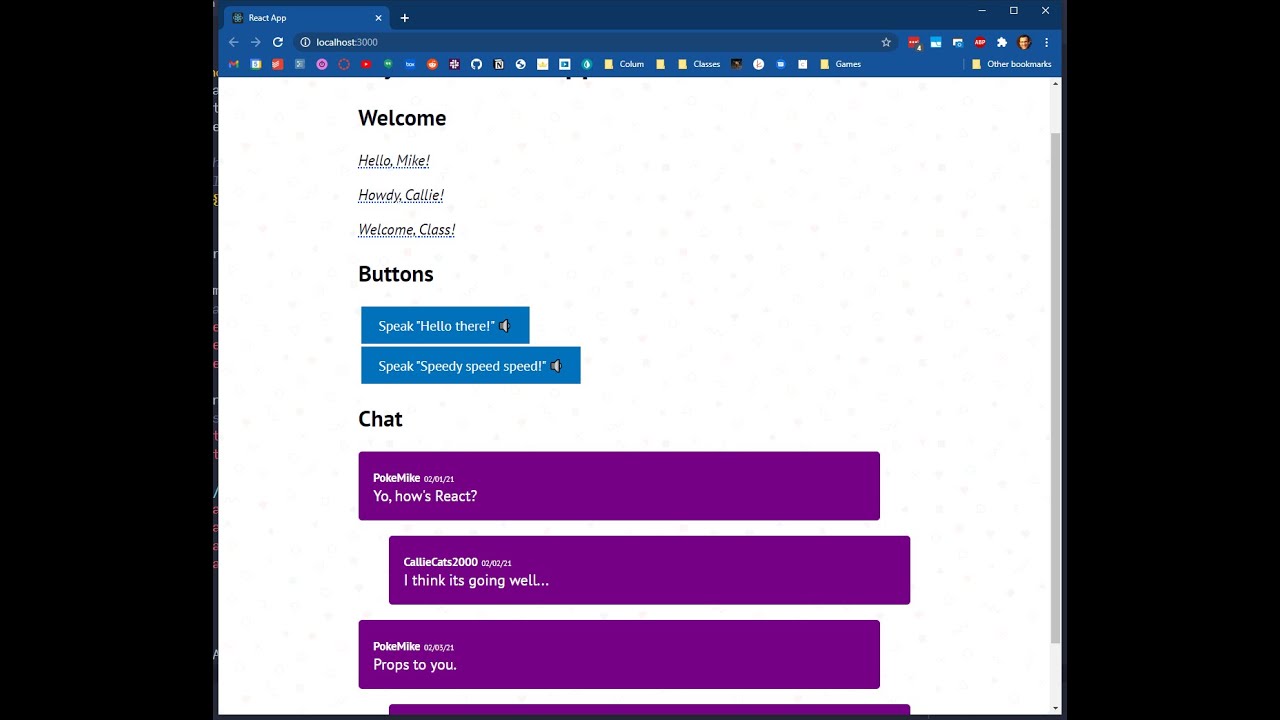Click the Chat heading
Image resolution: width=1280 pixels, height=720 pixels.
(x=380, y=419)
